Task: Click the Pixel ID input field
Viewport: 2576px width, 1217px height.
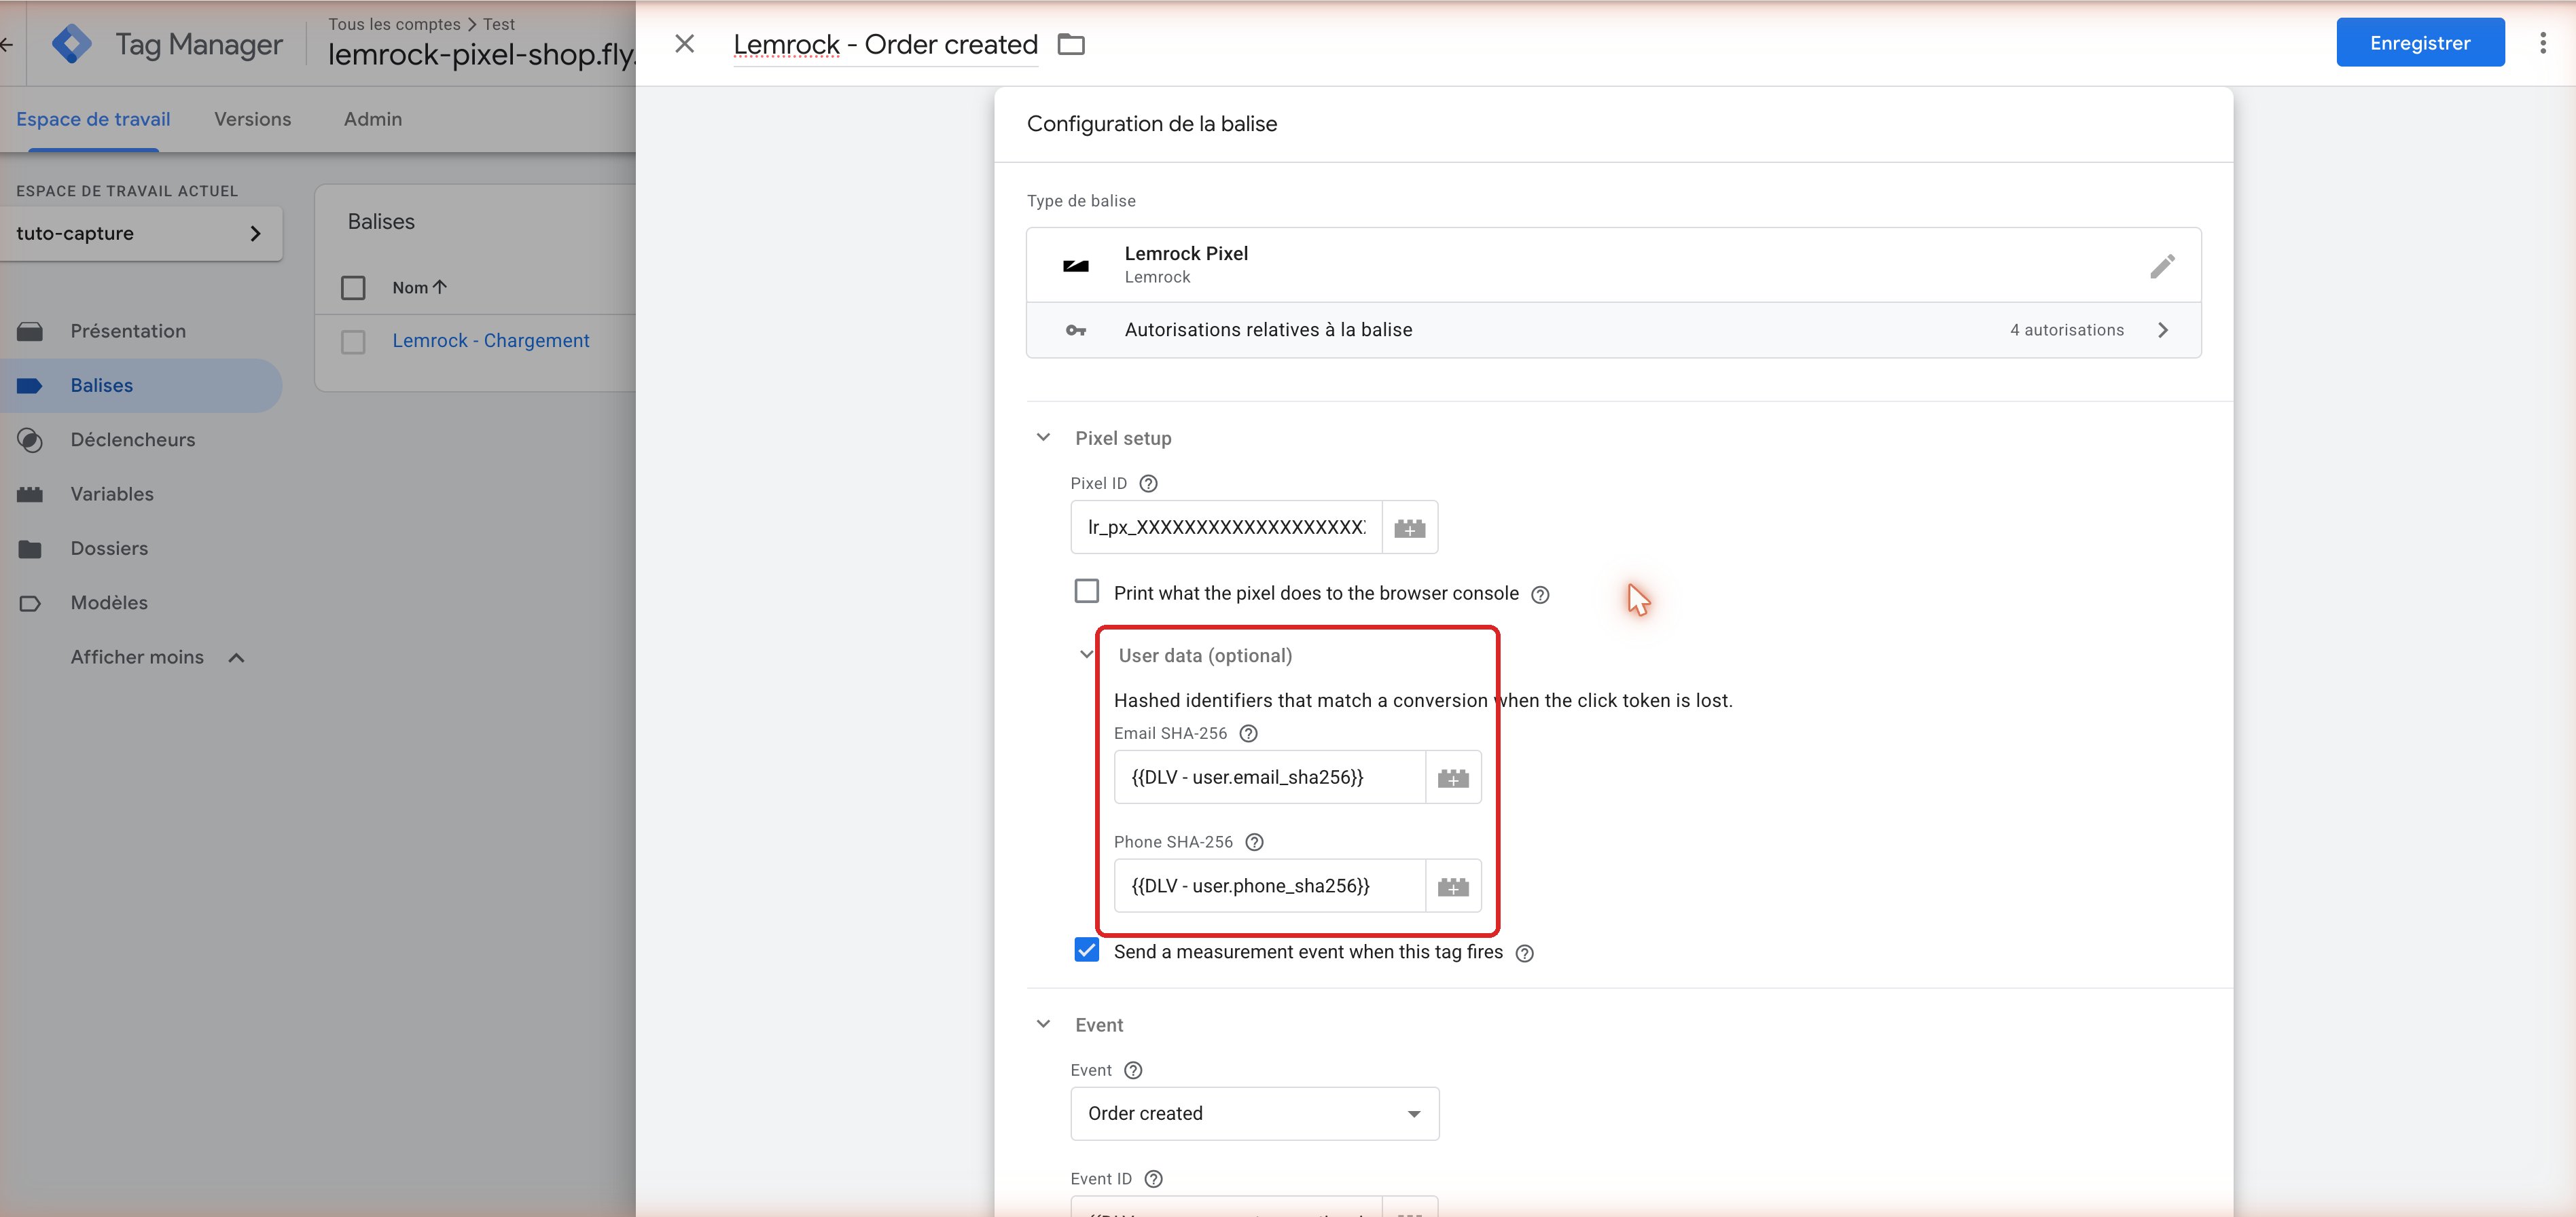Action: click(x=1226, y=527)
